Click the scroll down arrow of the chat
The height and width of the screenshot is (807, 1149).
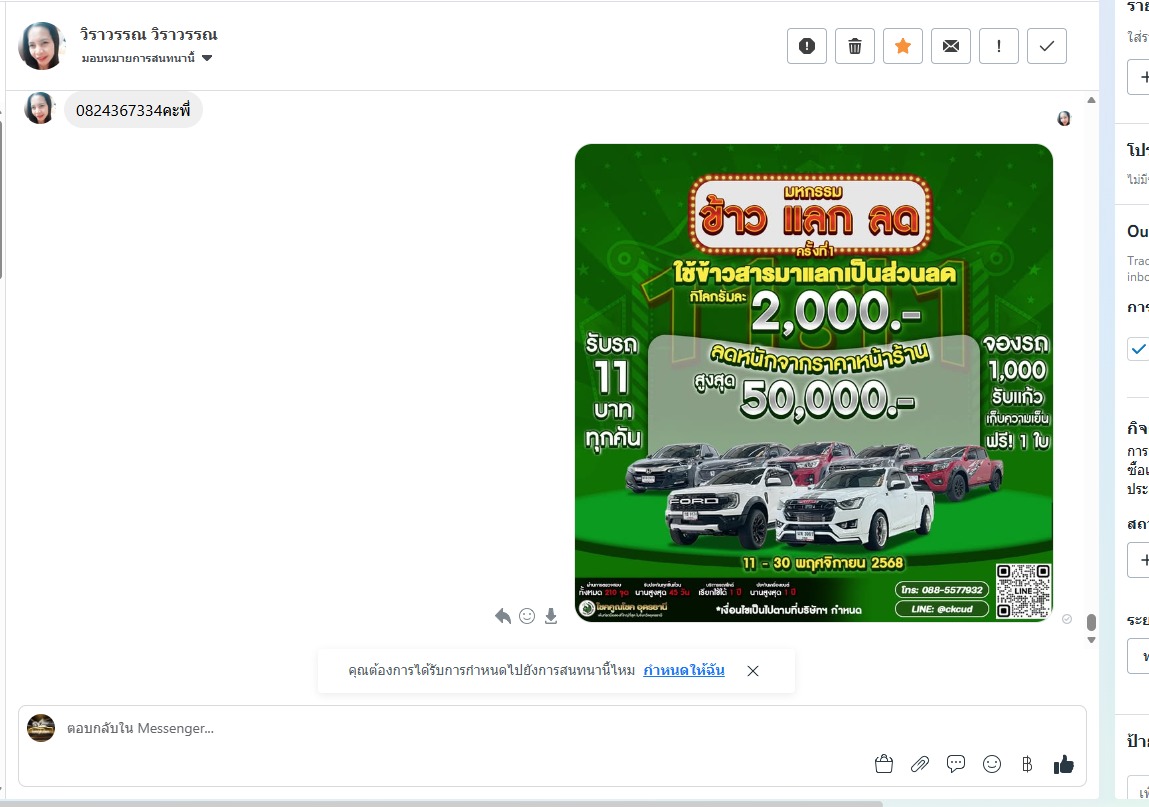click(x=1091, y=640)
